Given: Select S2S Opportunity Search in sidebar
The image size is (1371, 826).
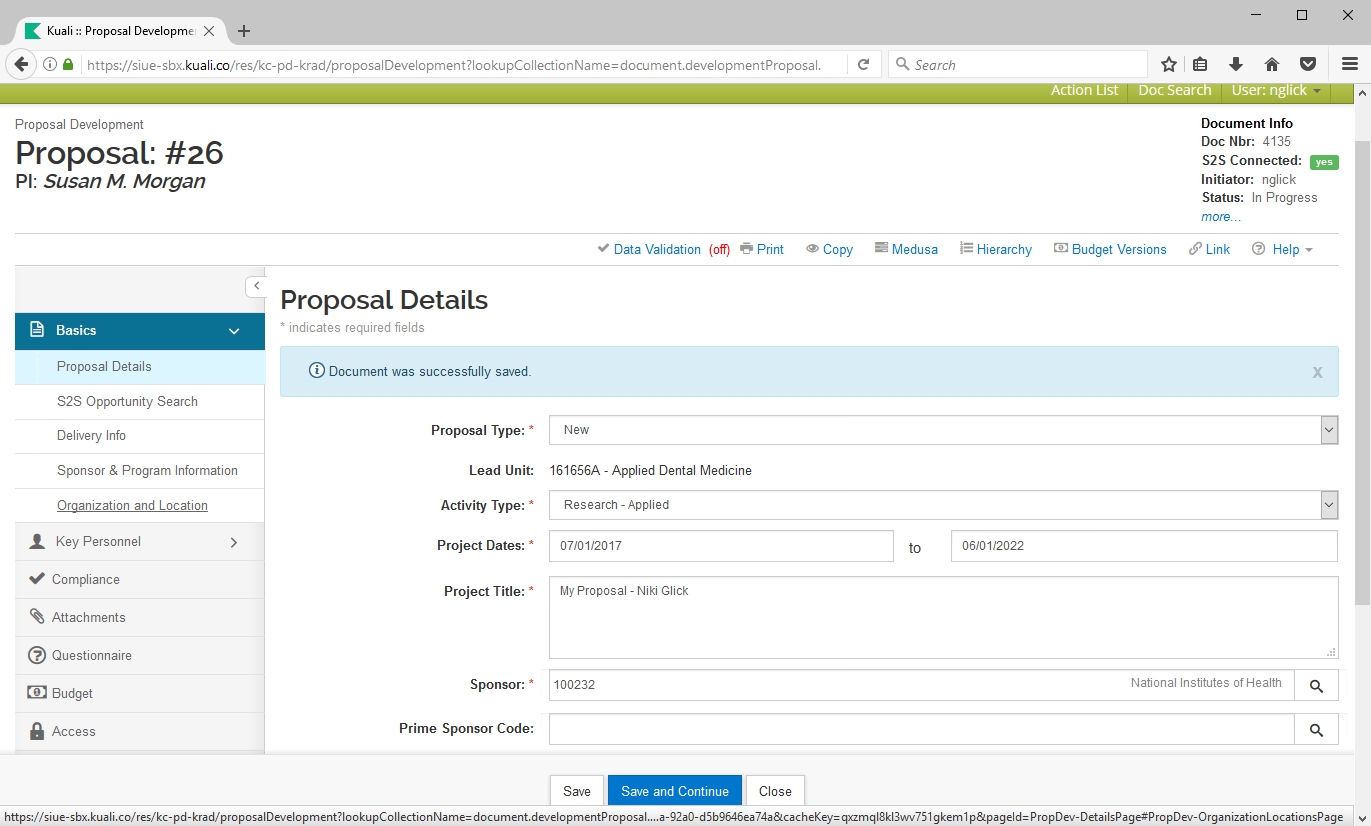Looking at the screenshot, I should coord(127,401).
